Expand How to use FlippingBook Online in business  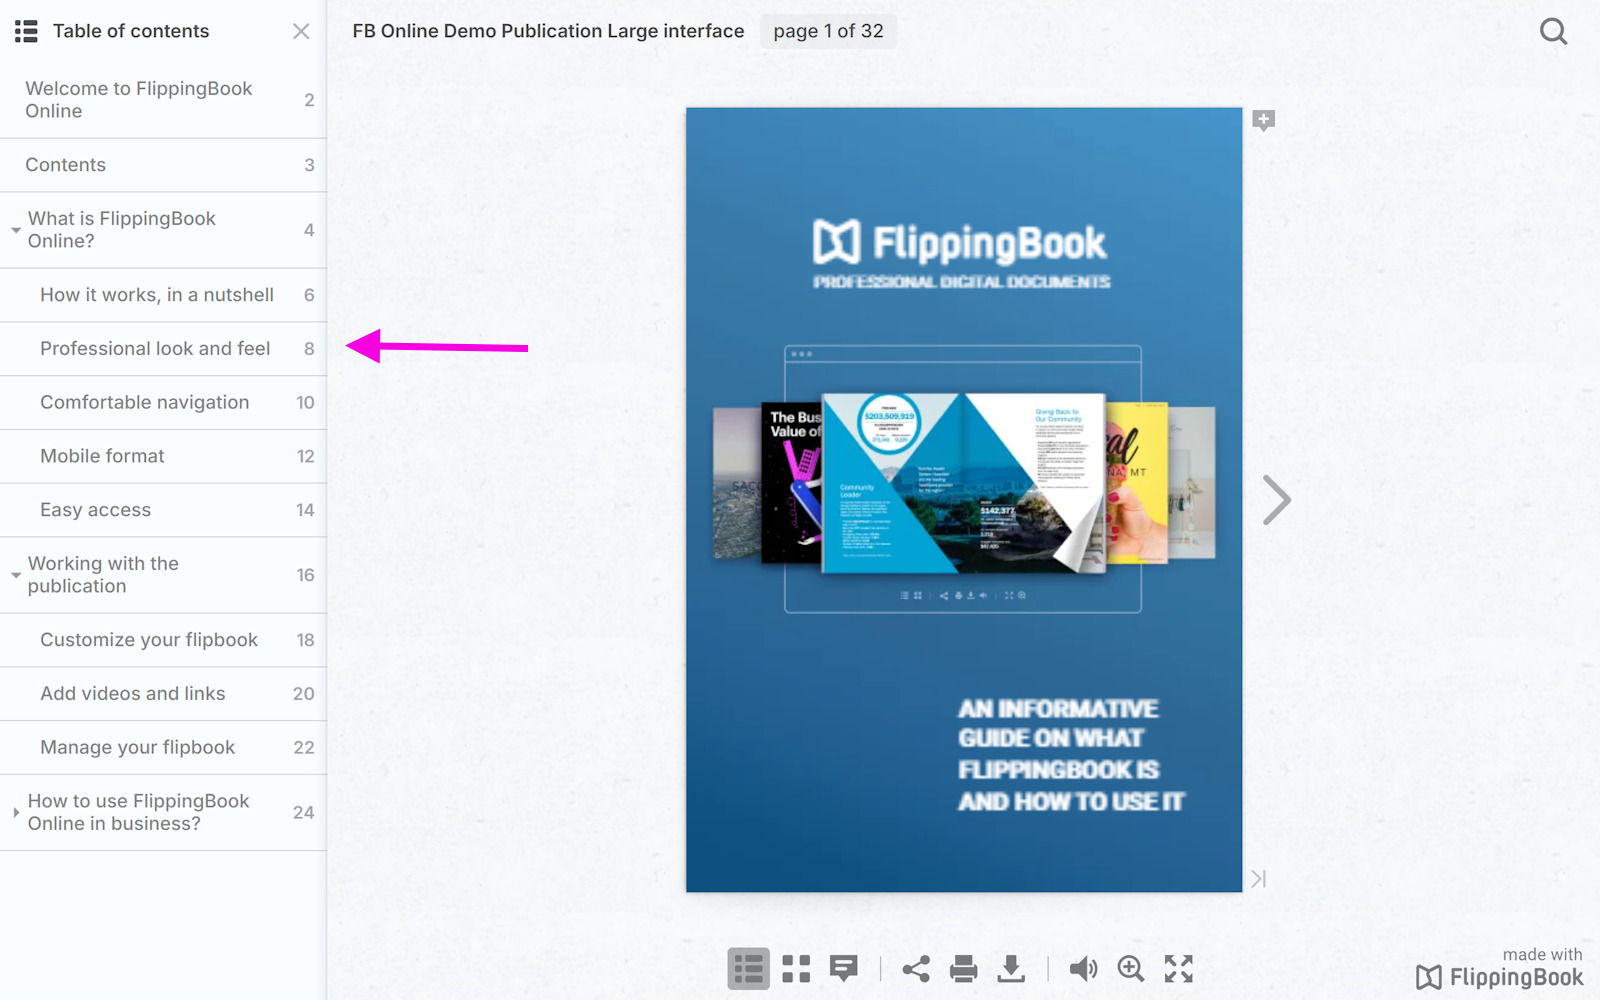(x=15, y=812)
